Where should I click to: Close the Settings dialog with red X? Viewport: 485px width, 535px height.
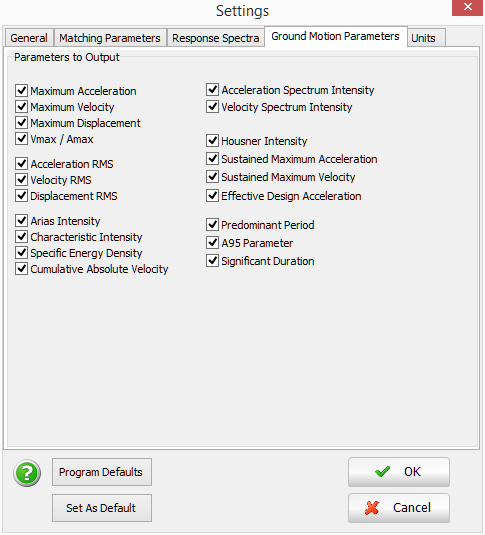click(x=468, y=7)
